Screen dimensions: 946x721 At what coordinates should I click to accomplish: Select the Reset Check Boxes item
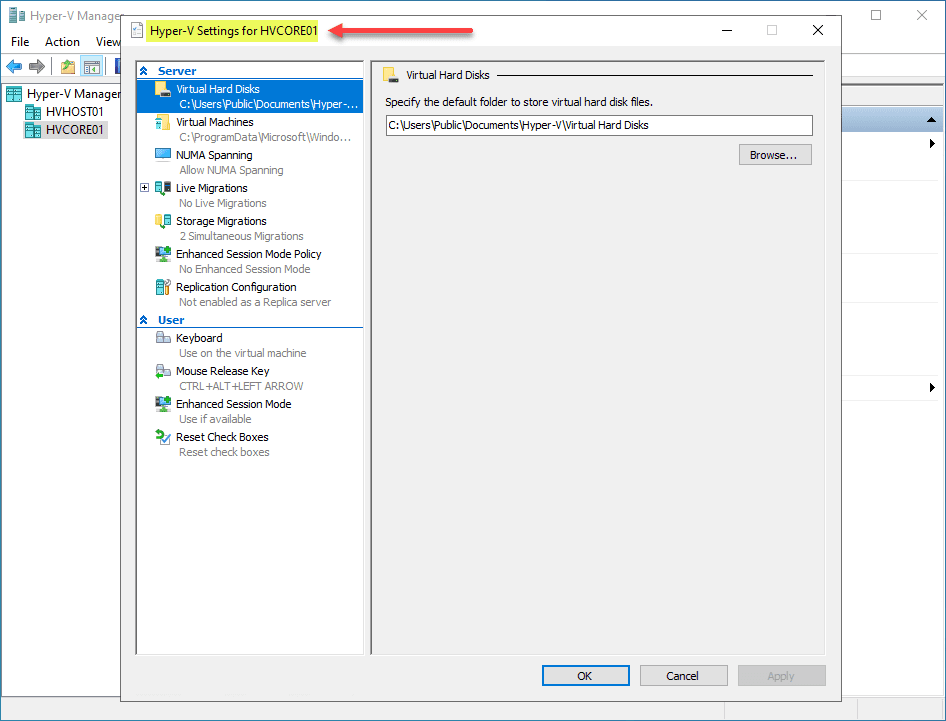click(250, 444)
